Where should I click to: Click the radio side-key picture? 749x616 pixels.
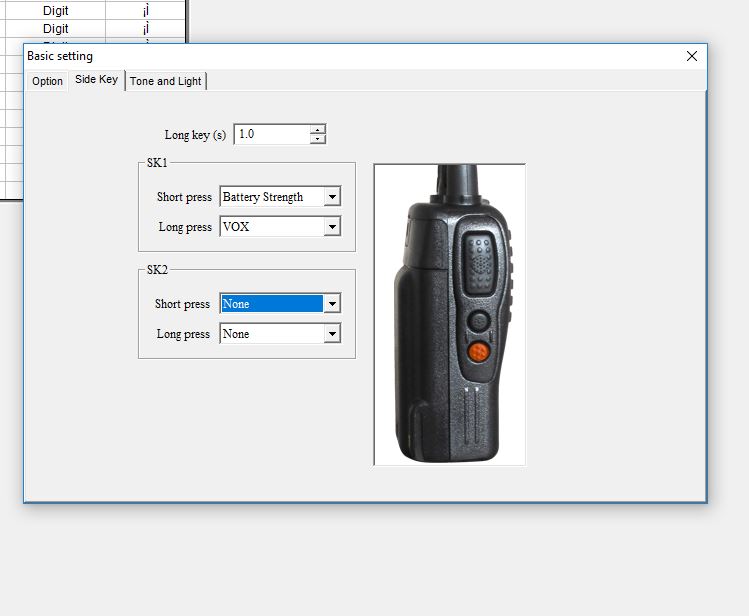pyautogui.click(x=449, y=314)
